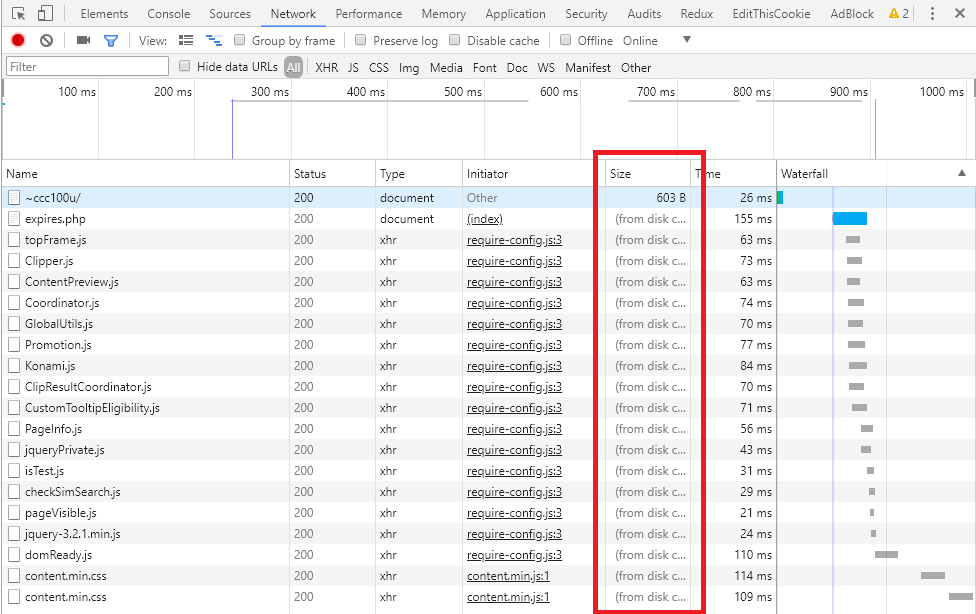The width and height of the screenshot is (976, 614).
Task: Click the inspect element picker icon
Action: [18, 14]
